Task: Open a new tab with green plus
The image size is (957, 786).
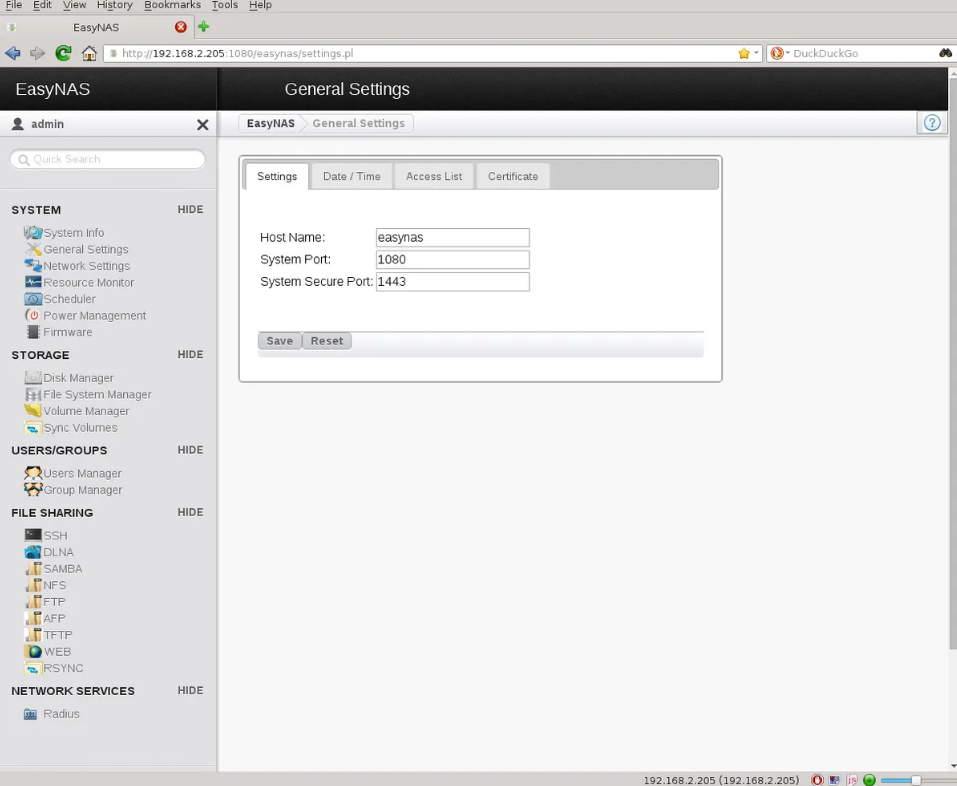Action: pos(204,27)
